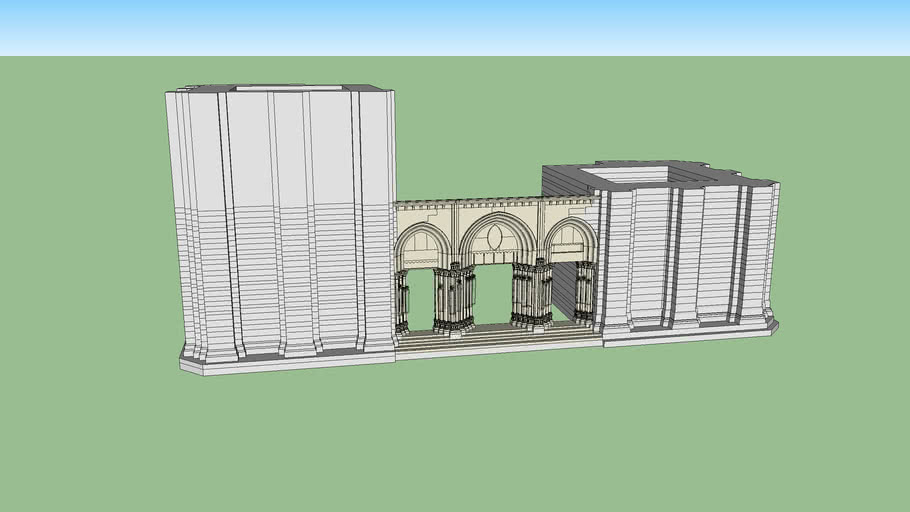Image resolution: width=910 pixels, height=512 pixels.
Task: Select the right arch of the portico
Action: click(x=571, y=239)
